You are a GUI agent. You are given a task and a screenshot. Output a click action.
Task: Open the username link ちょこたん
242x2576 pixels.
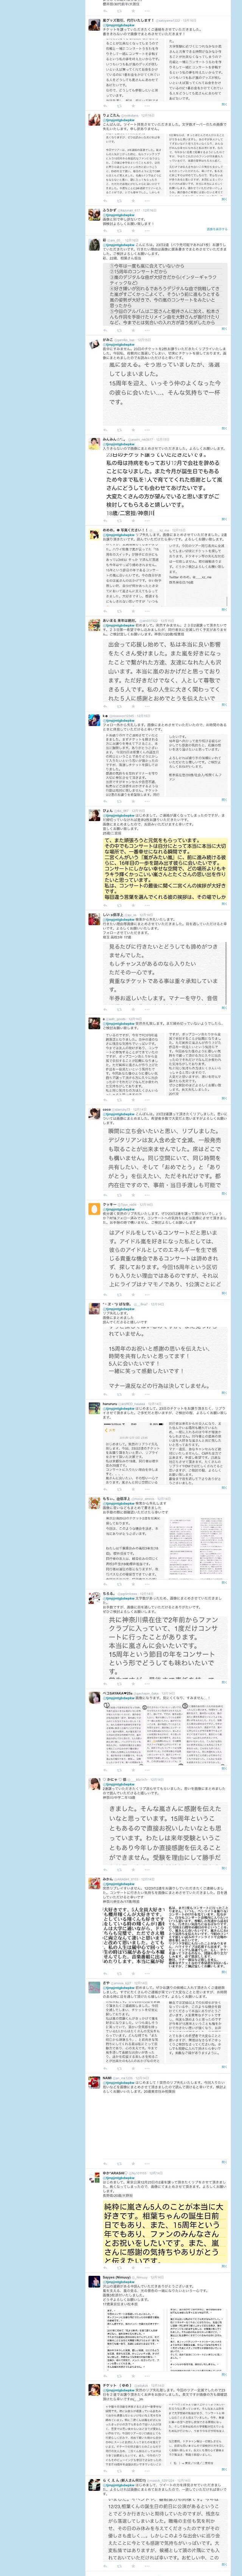pyautogui.click(x=111, y=115)
